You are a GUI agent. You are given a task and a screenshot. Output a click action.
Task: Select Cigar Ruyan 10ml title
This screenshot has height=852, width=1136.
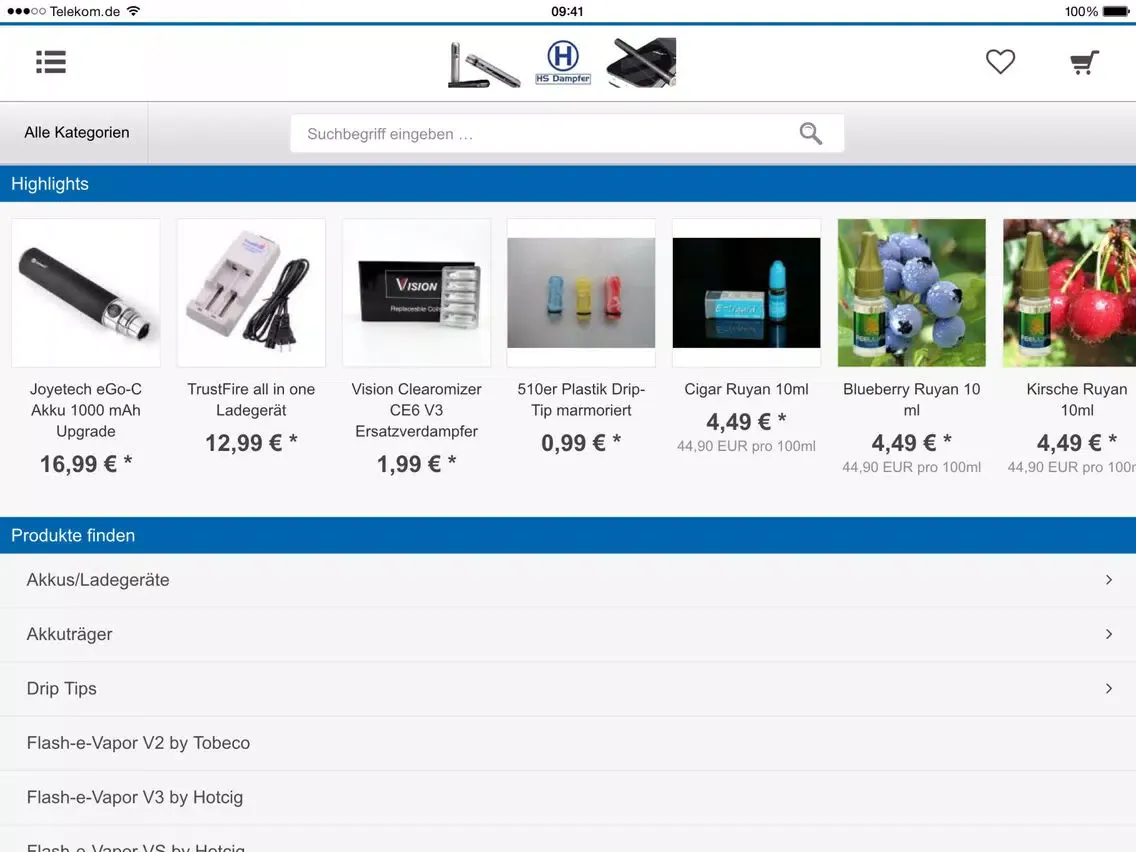(746, 389)
